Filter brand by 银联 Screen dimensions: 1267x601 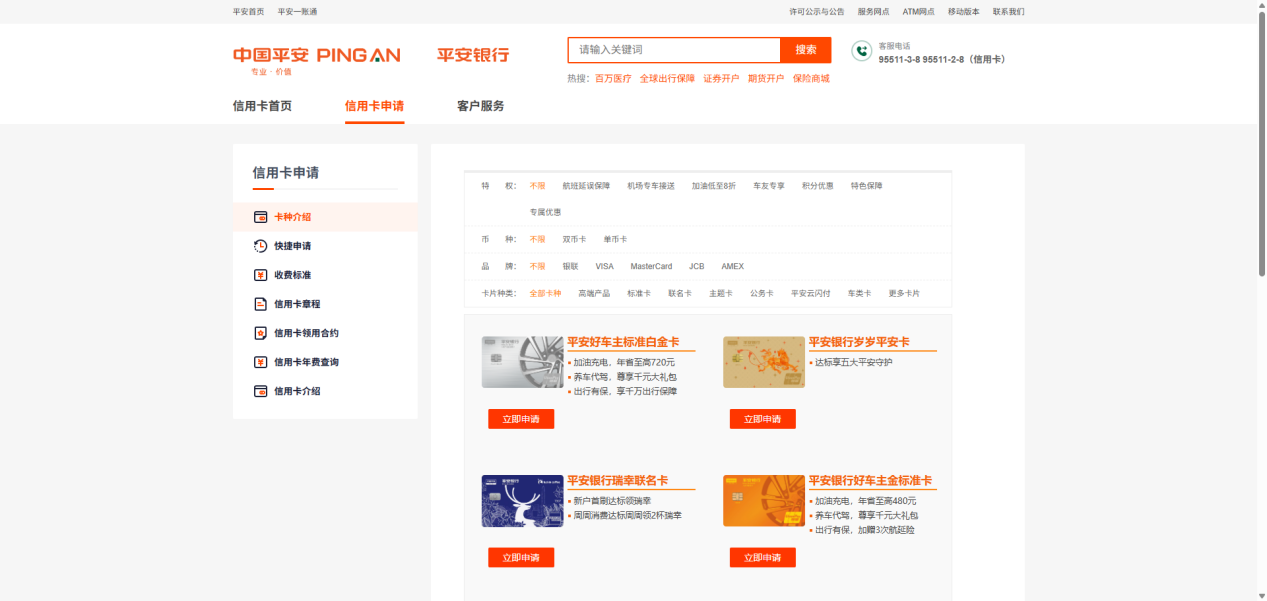coord(570,266)
